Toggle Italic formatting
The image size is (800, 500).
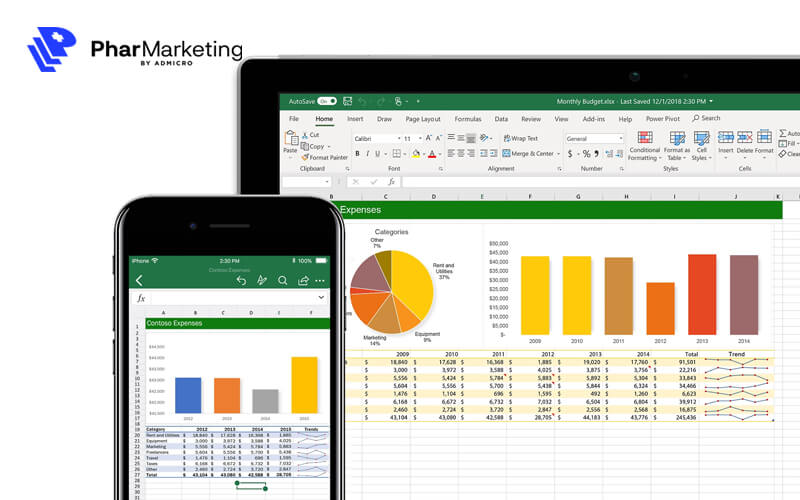367,154
